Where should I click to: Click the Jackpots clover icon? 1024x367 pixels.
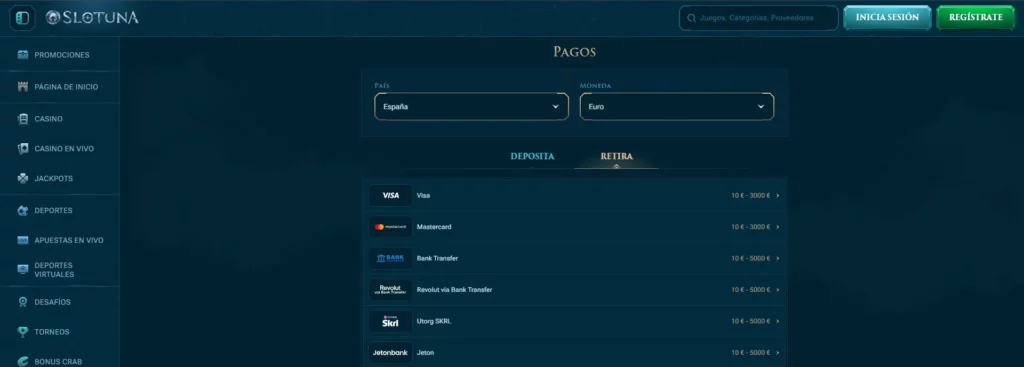click(x=23, y=178)
